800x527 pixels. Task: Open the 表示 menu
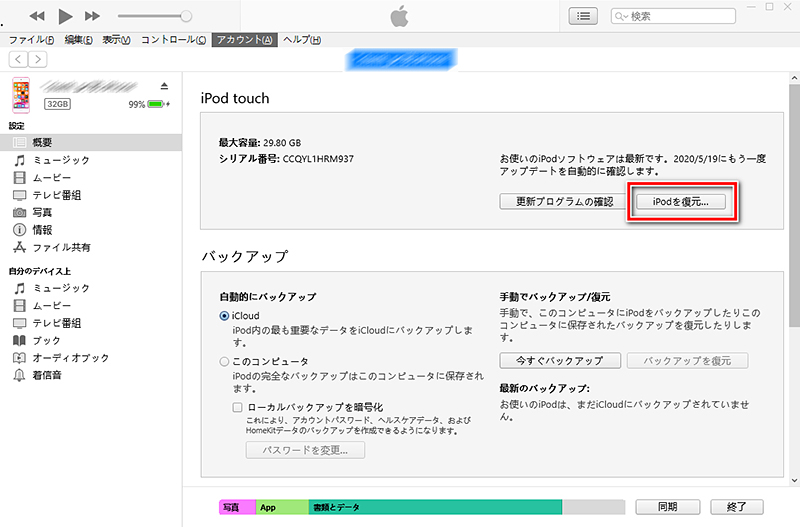click(116, 40)
